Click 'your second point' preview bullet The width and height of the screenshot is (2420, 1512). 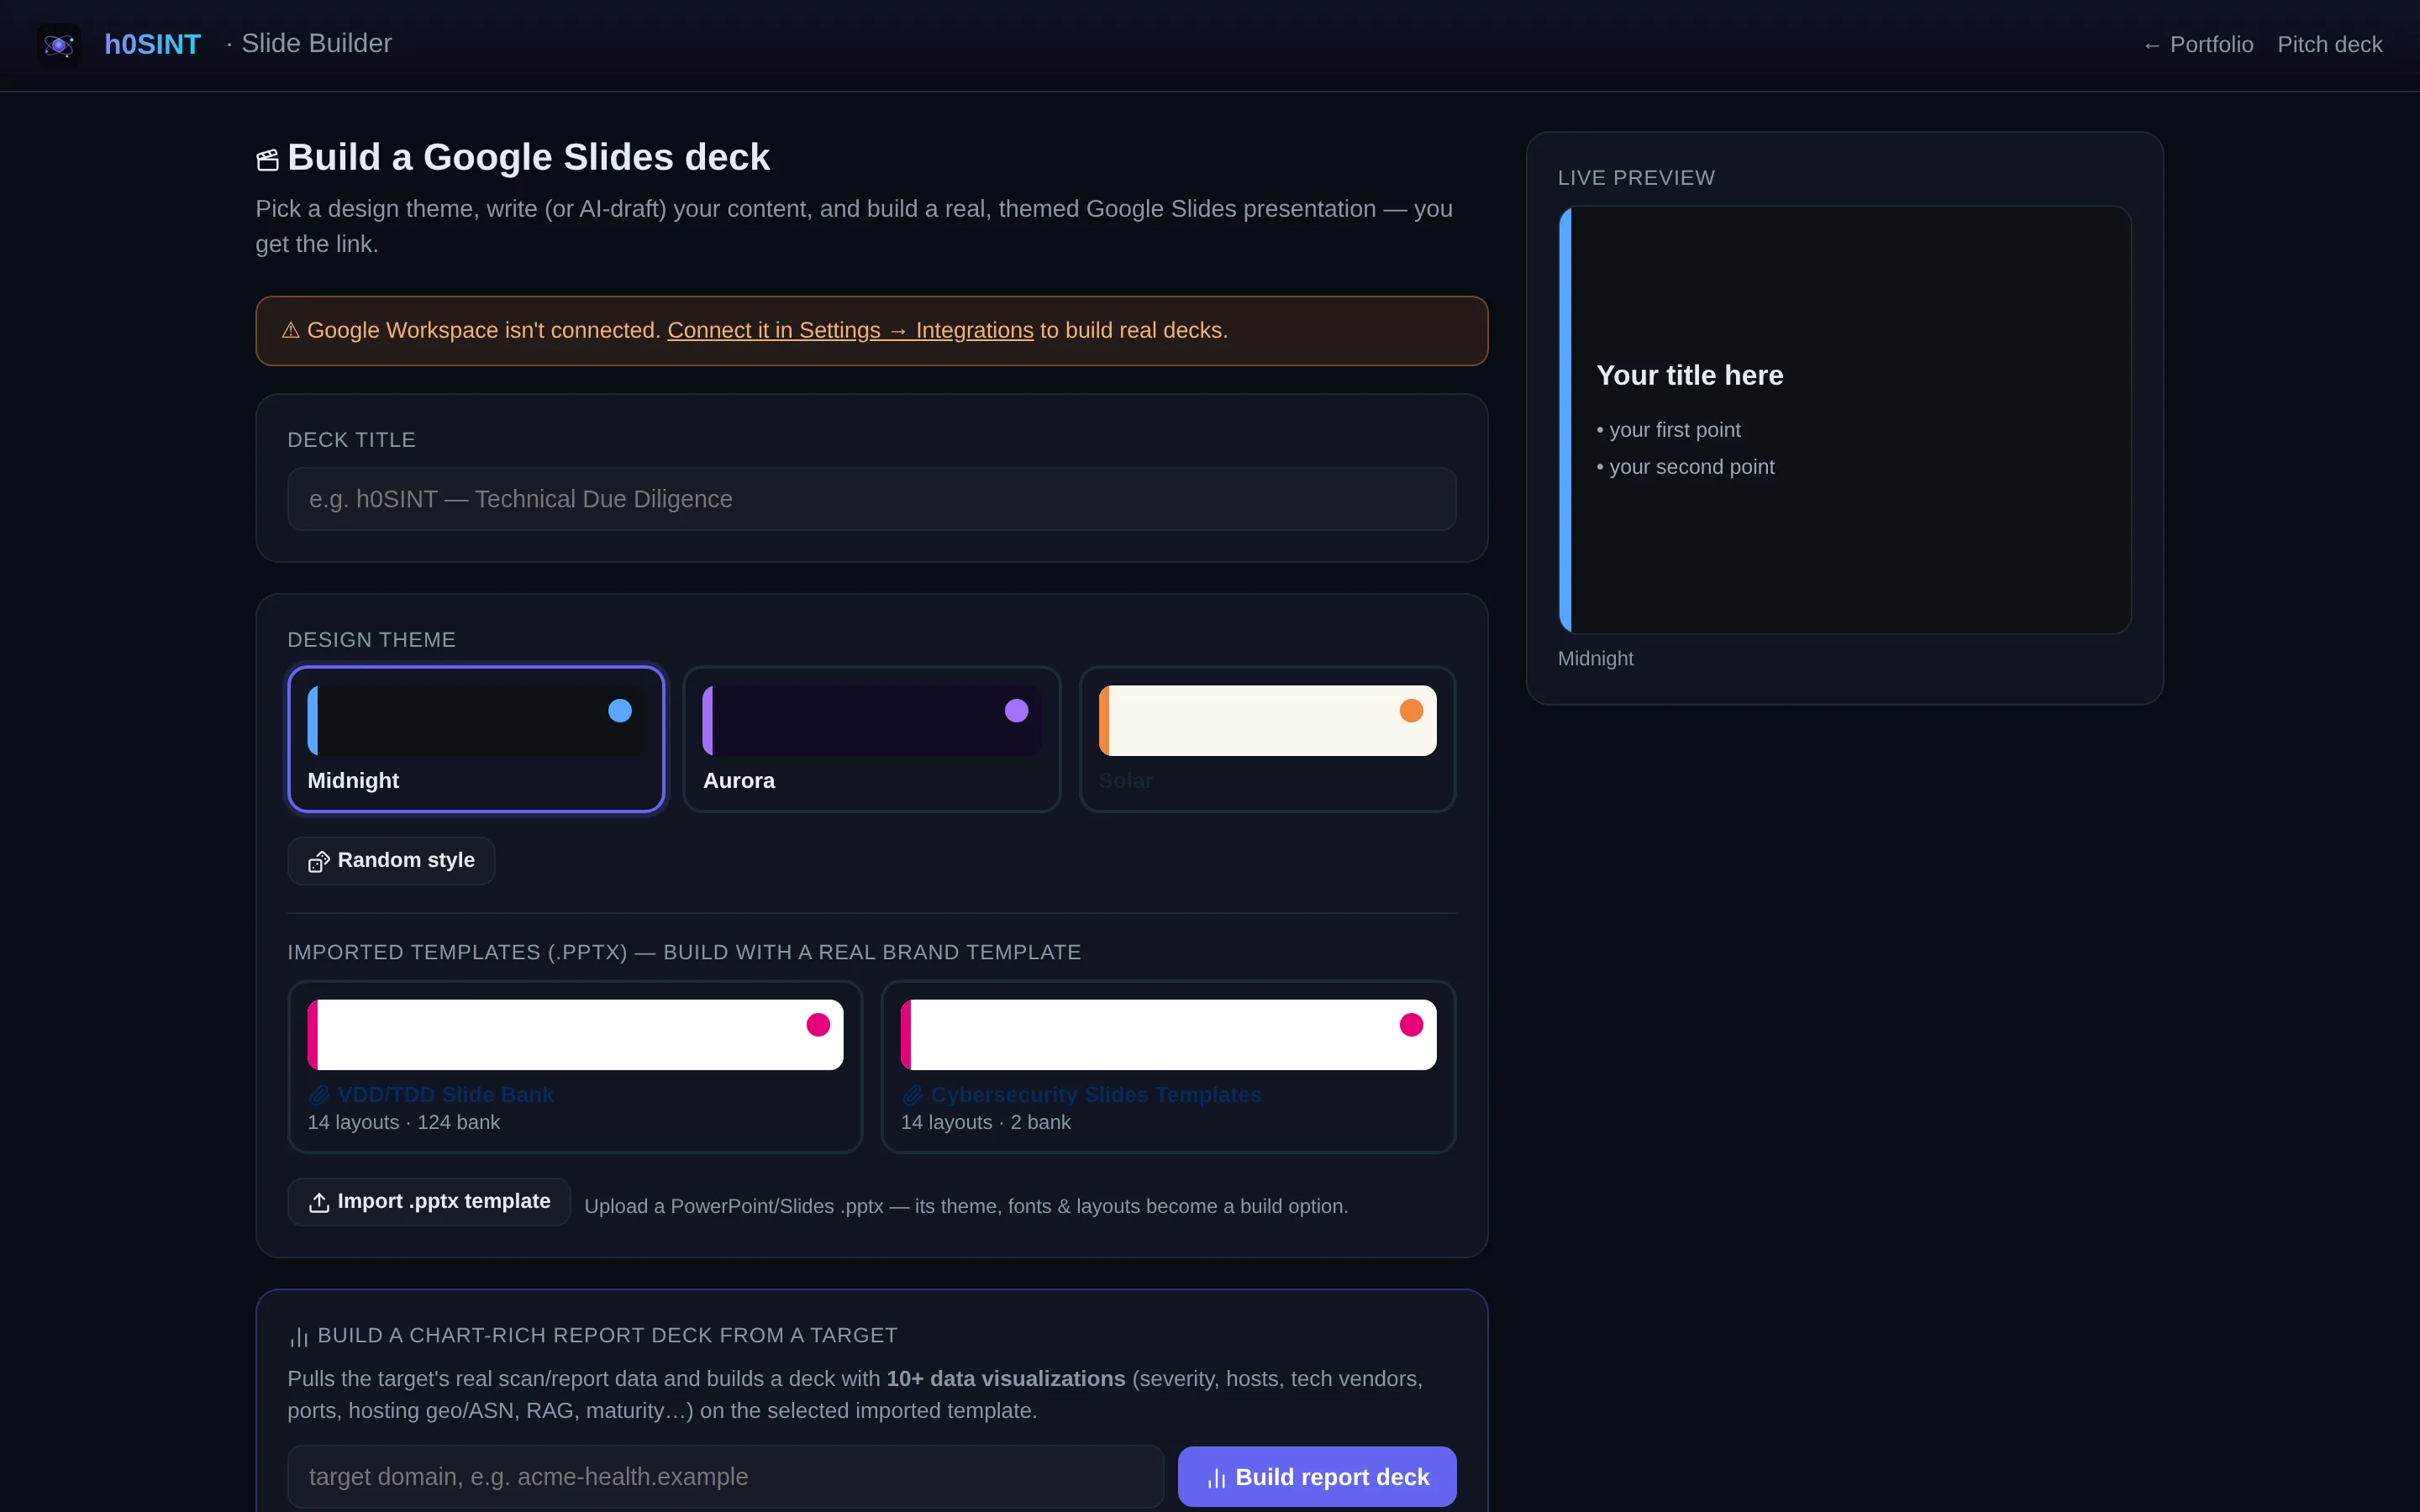1686,467
